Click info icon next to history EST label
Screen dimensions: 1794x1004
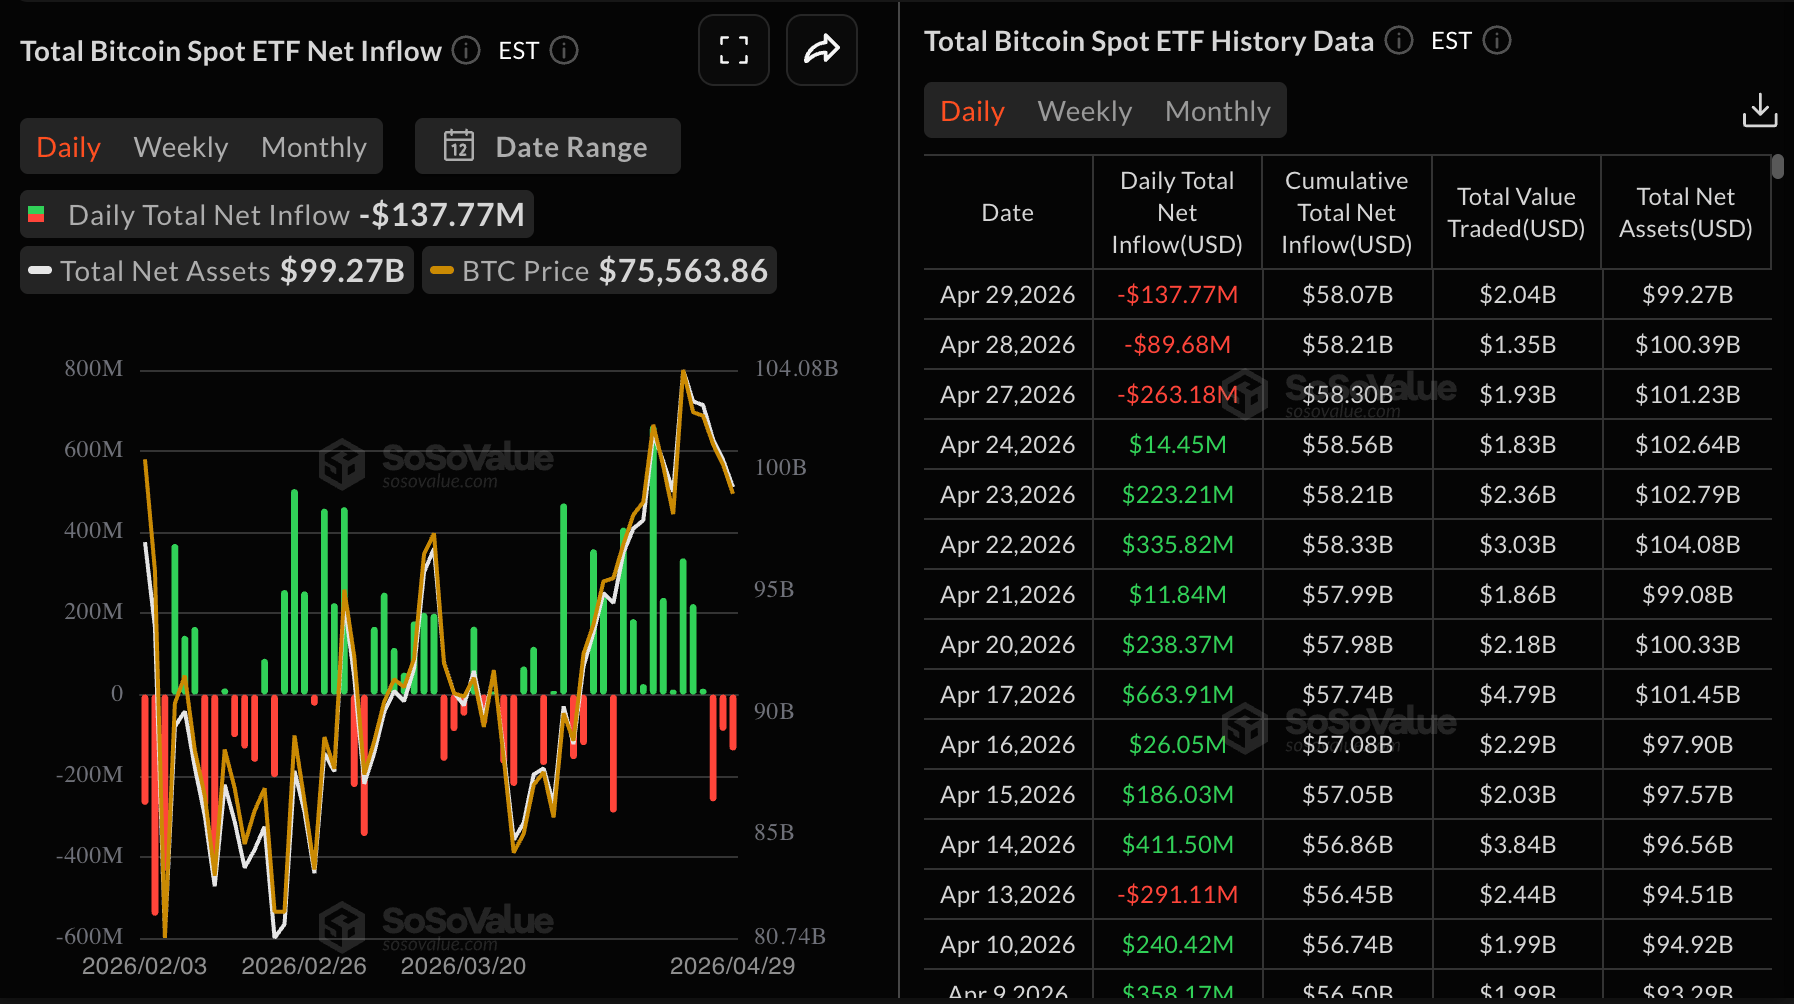(x=1496, y=41)
